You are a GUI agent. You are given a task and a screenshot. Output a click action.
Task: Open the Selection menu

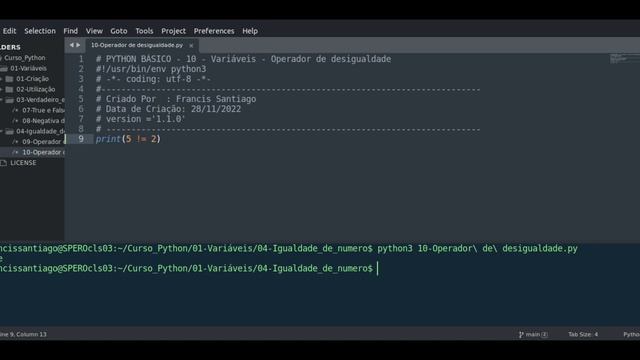coord(40,31)
